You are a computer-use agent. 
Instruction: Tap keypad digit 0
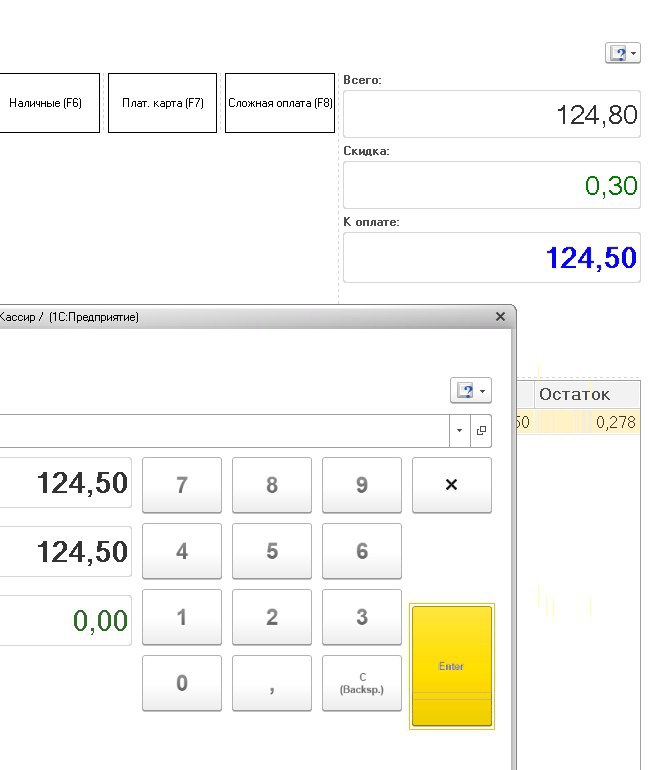click(182, 683)
